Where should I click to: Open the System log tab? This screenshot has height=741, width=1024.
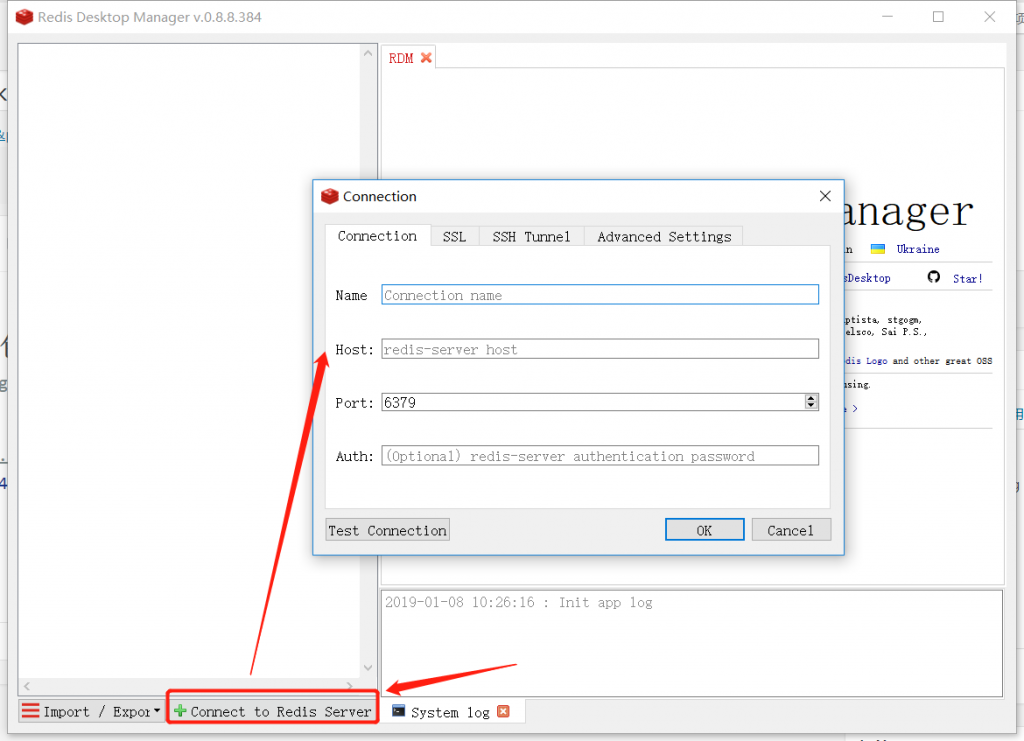[450, 712]
